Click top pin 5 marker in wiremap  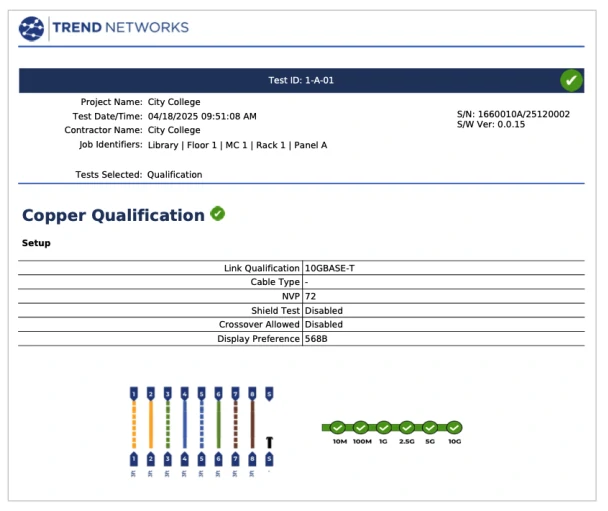(x=202, y=394)
